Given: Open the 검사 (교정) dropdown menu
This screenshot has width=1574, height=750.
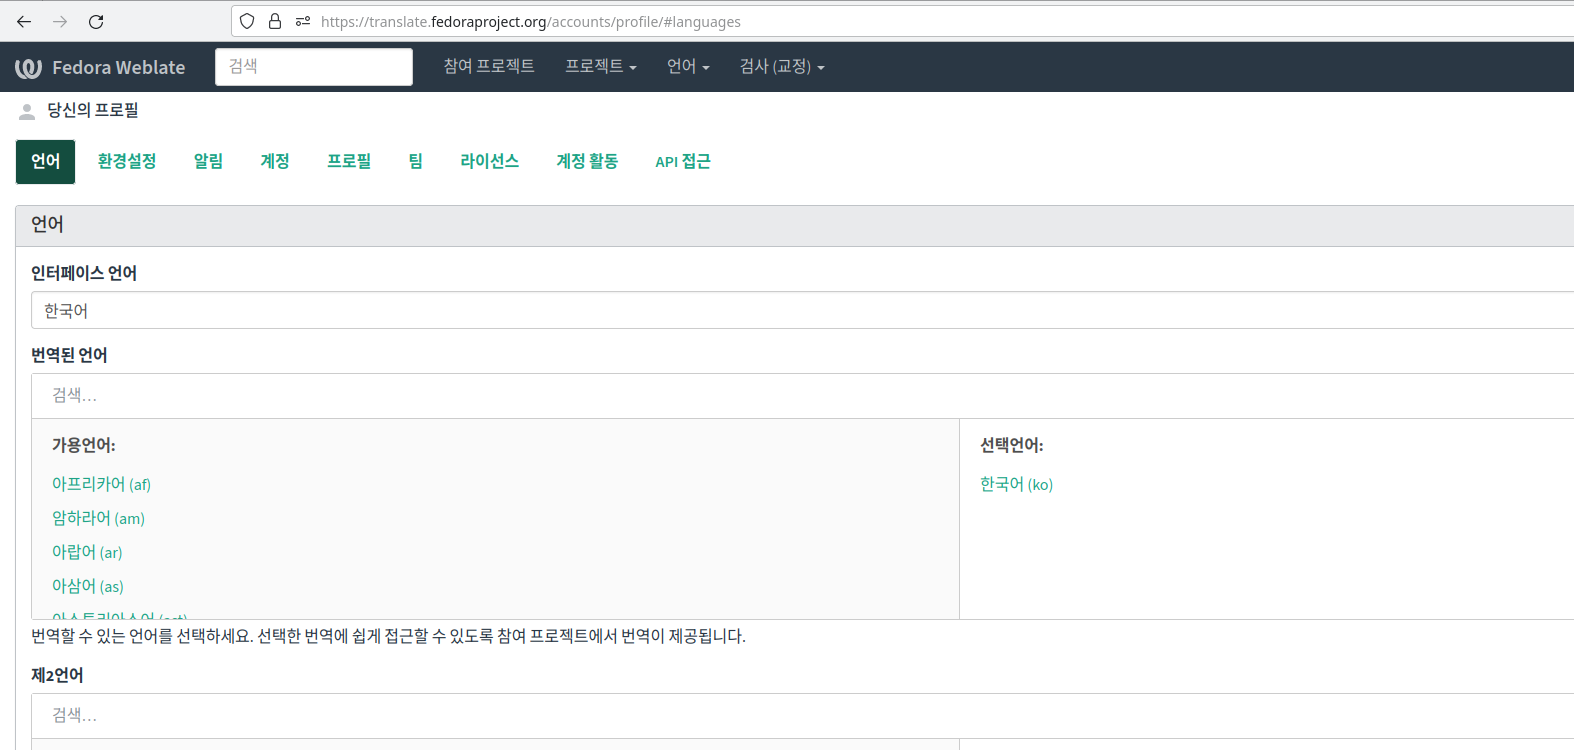Looking at the screenshot, I should click(781, 67).
